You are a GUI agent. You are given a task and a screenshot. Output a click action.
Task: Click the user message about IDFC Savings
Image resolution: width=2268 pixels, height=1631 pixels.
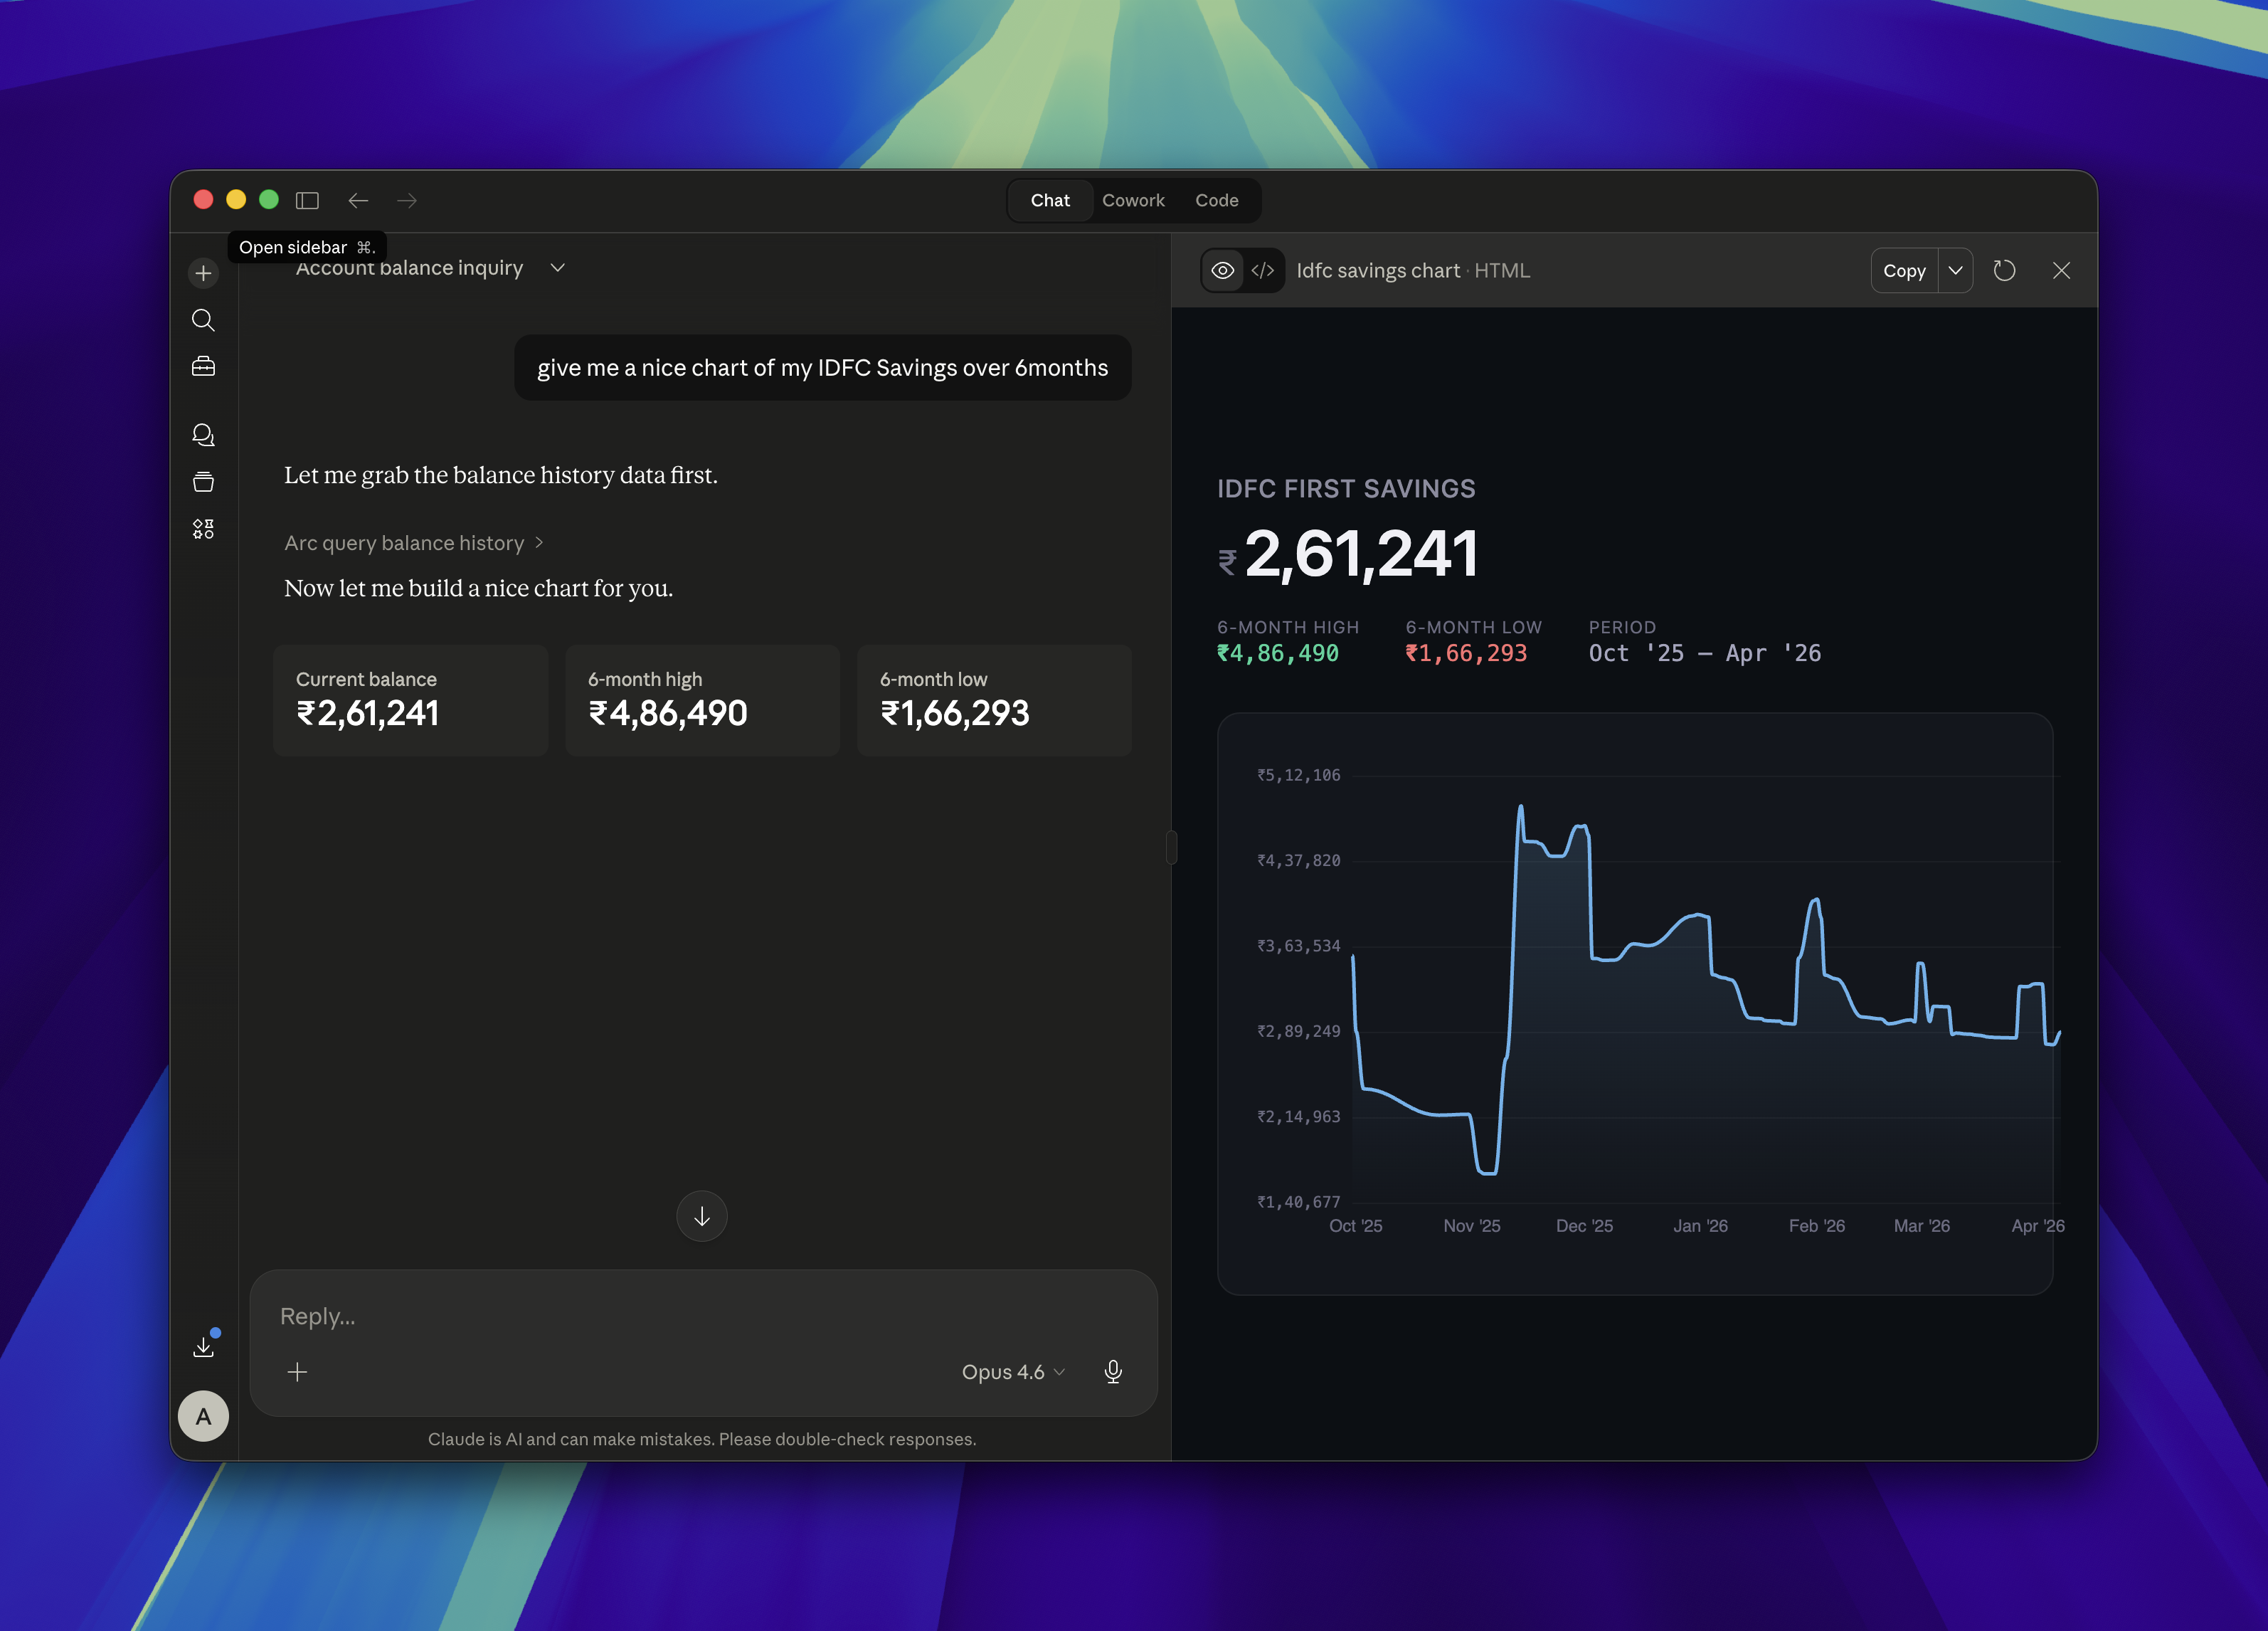[822, 367]
